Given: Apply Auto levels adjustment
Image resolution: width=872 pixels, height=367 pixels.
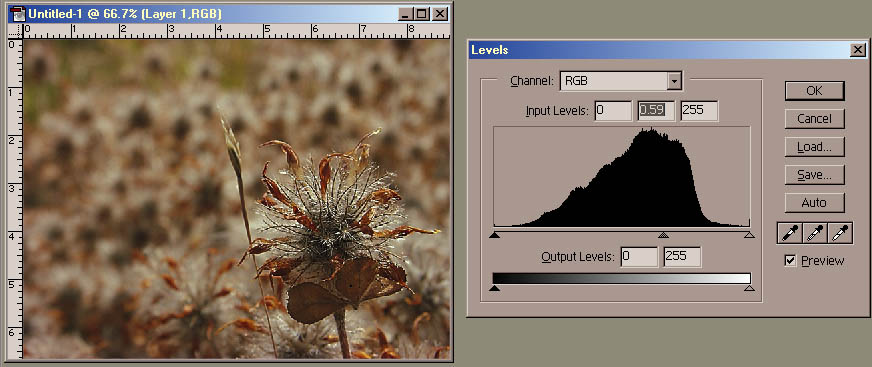Looking at the screenshot, I should click(x=814, y=203).
